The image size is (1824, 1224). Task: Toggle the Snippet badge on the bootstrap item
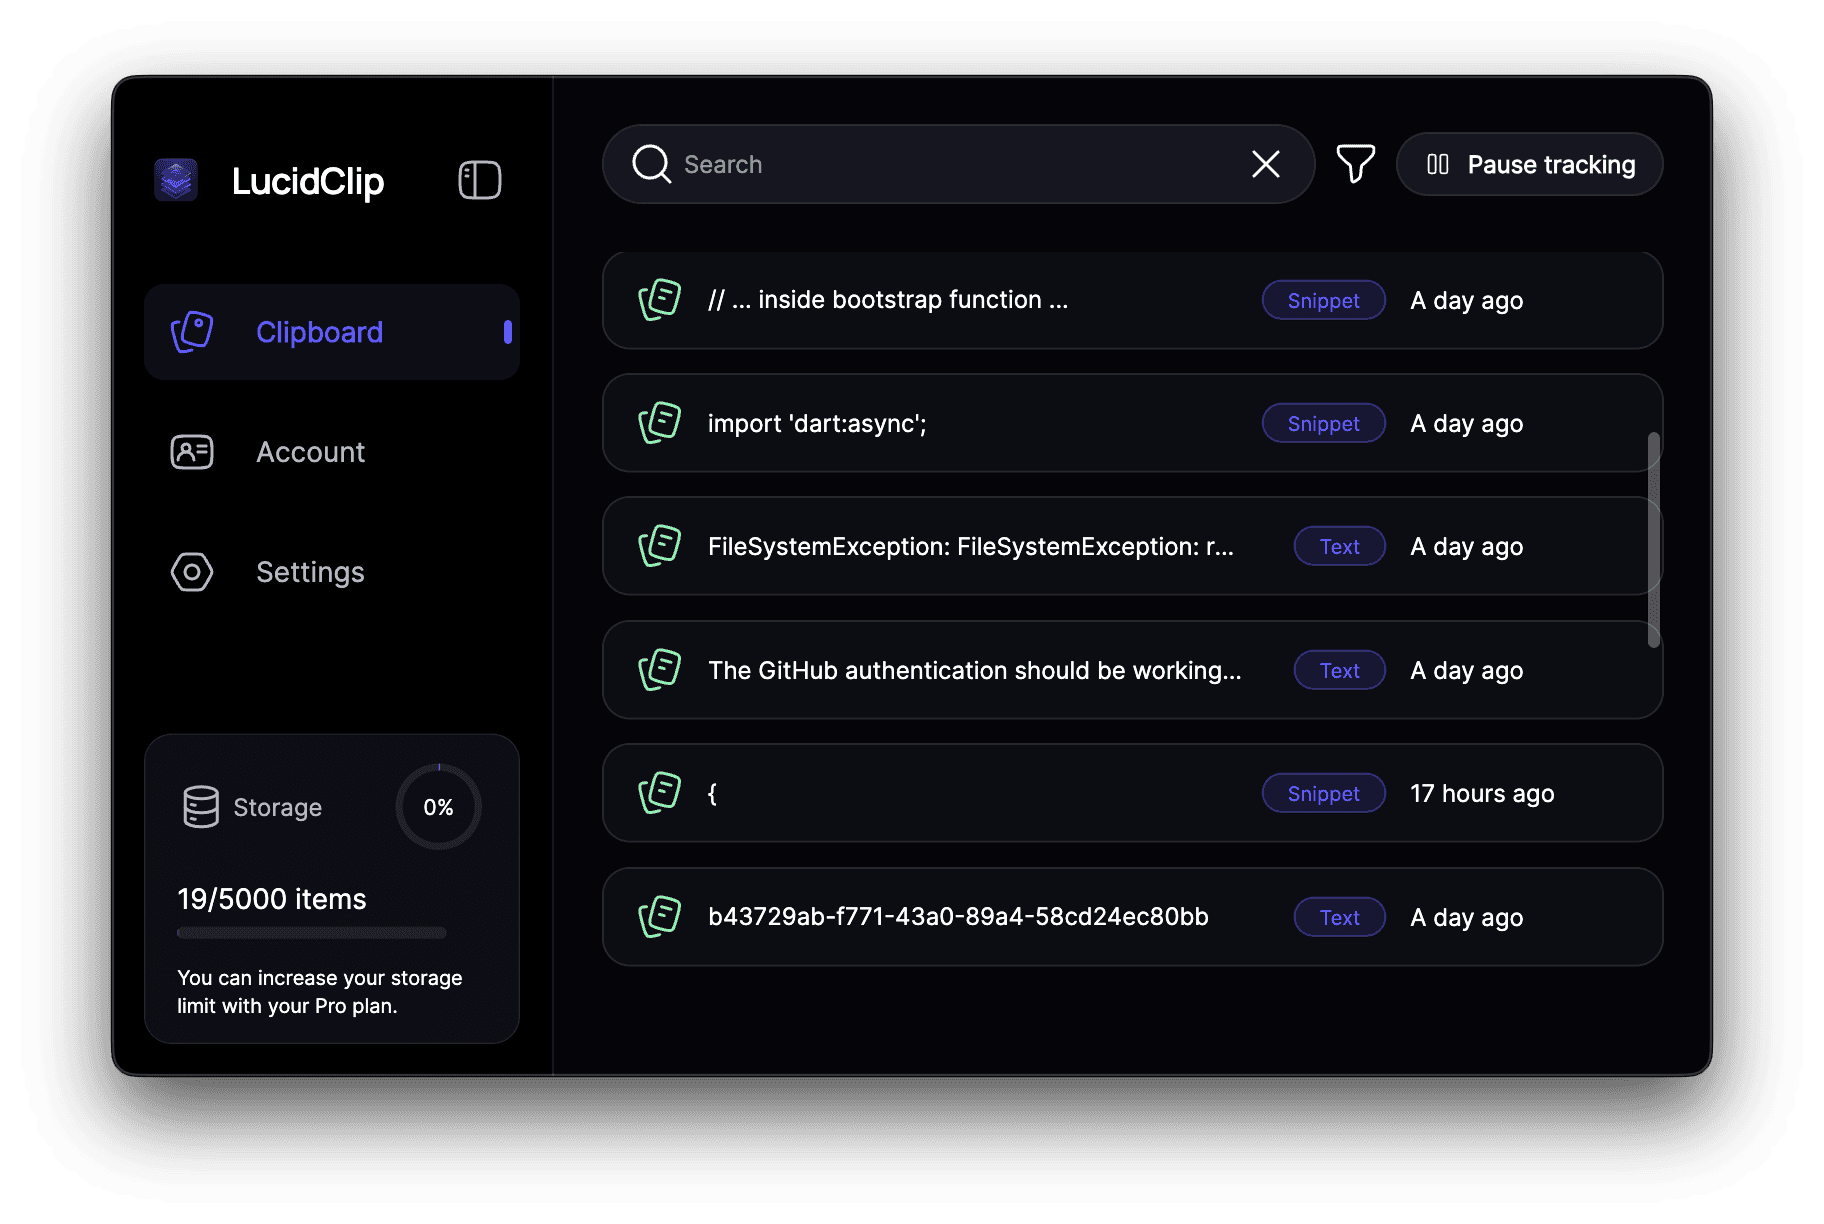point(1323,300)
